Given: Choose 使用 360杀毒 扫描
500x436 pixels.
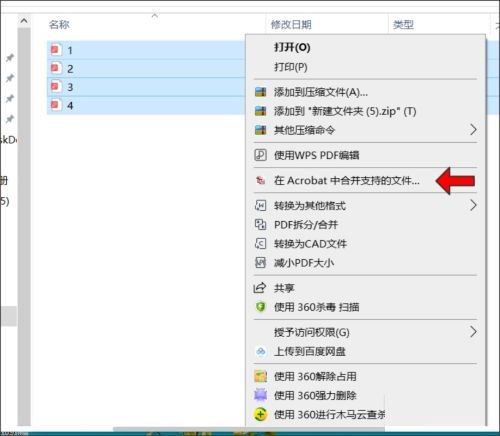Looking at the screenshot, I should point(366,307).
